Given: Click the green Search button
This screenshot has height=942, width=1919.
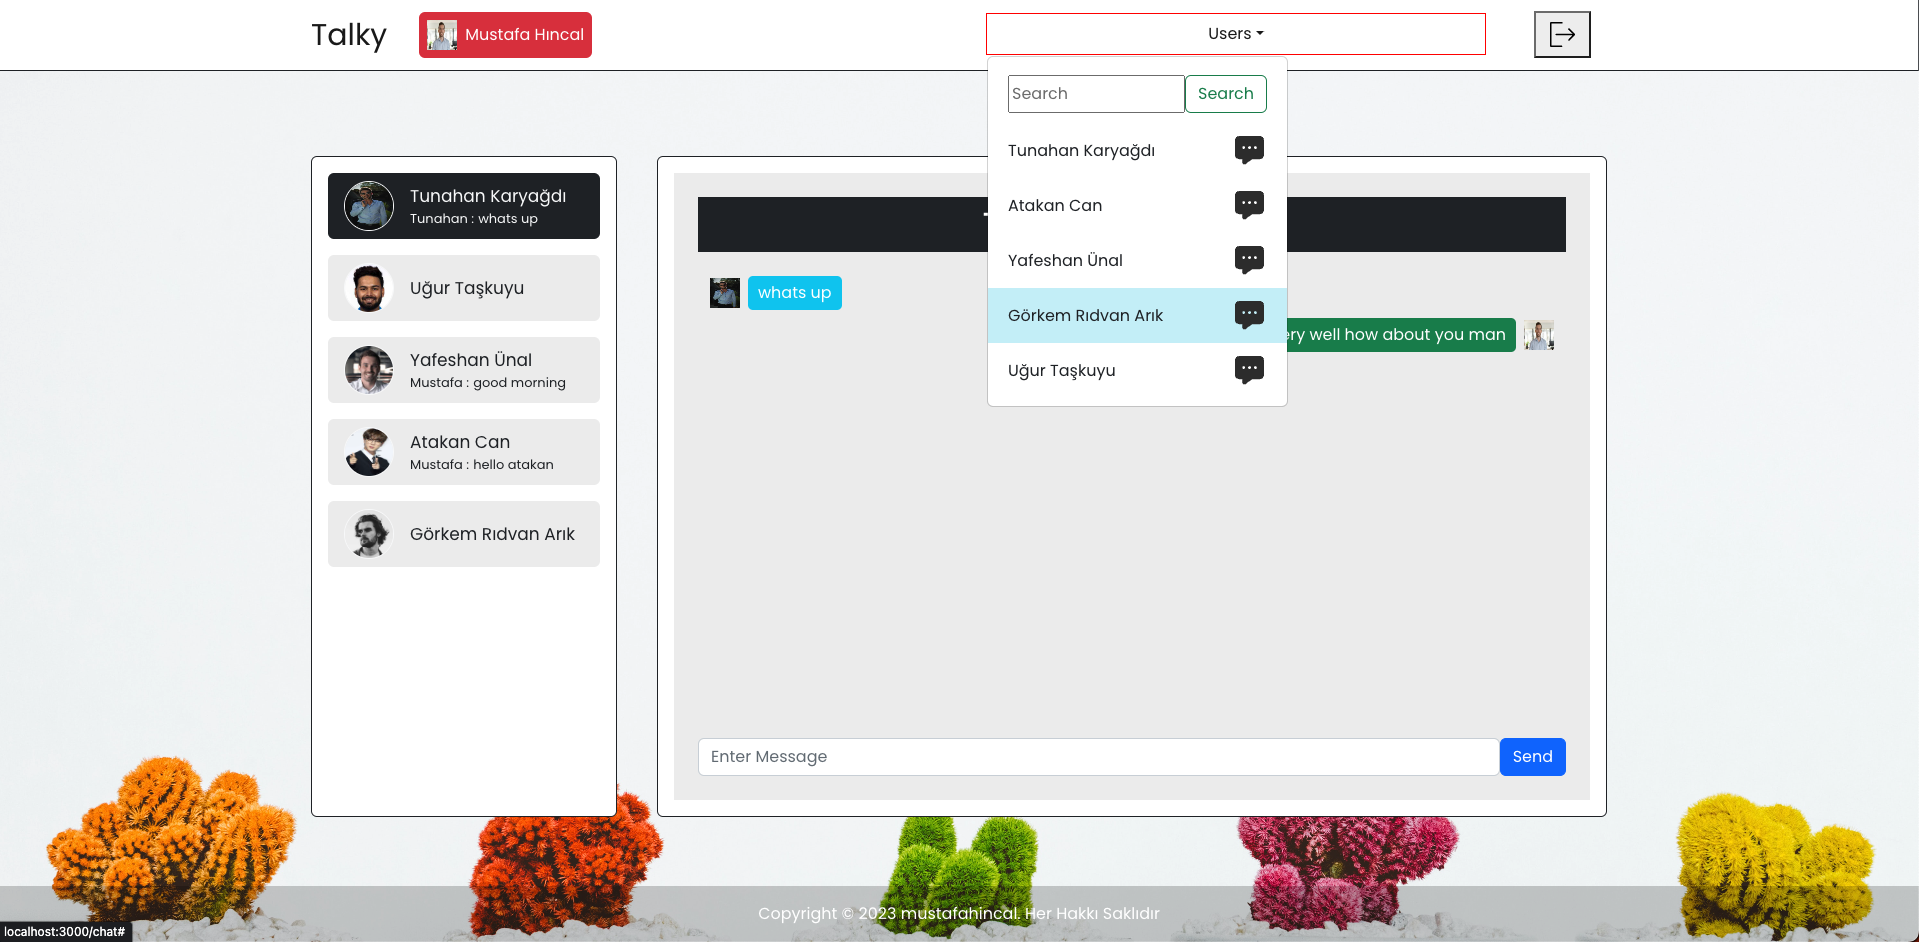Looking at the screenshot, I should 1226,94.
